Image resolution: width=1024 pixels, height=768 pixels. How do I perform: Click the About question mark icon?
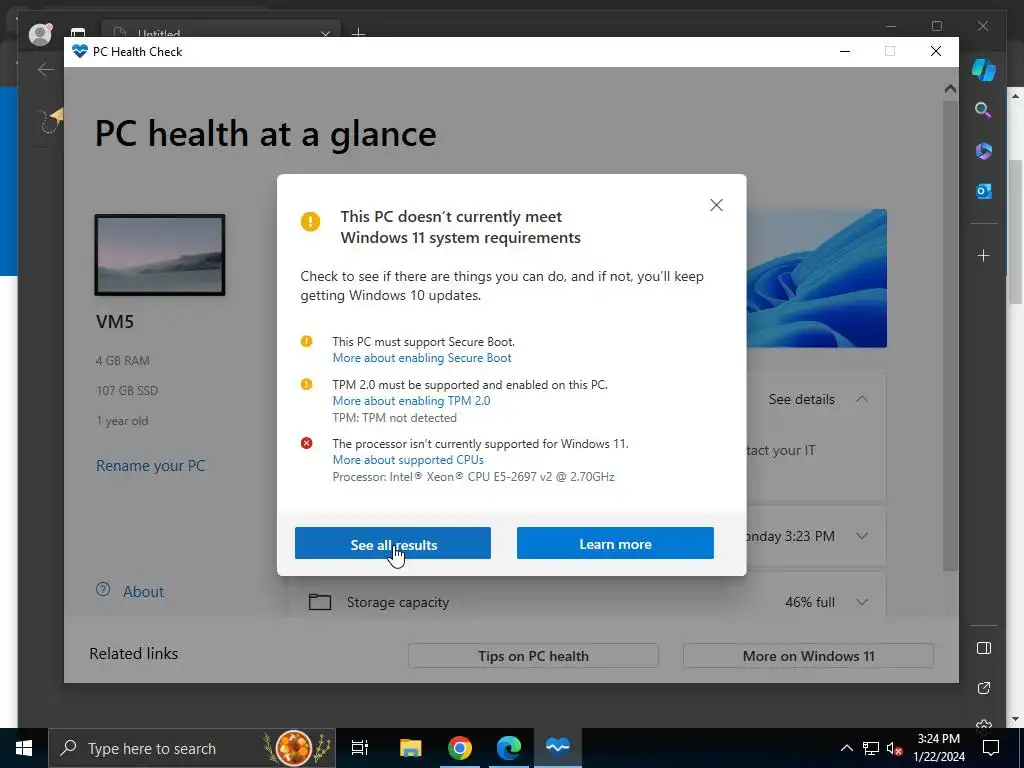pos(103,590)
